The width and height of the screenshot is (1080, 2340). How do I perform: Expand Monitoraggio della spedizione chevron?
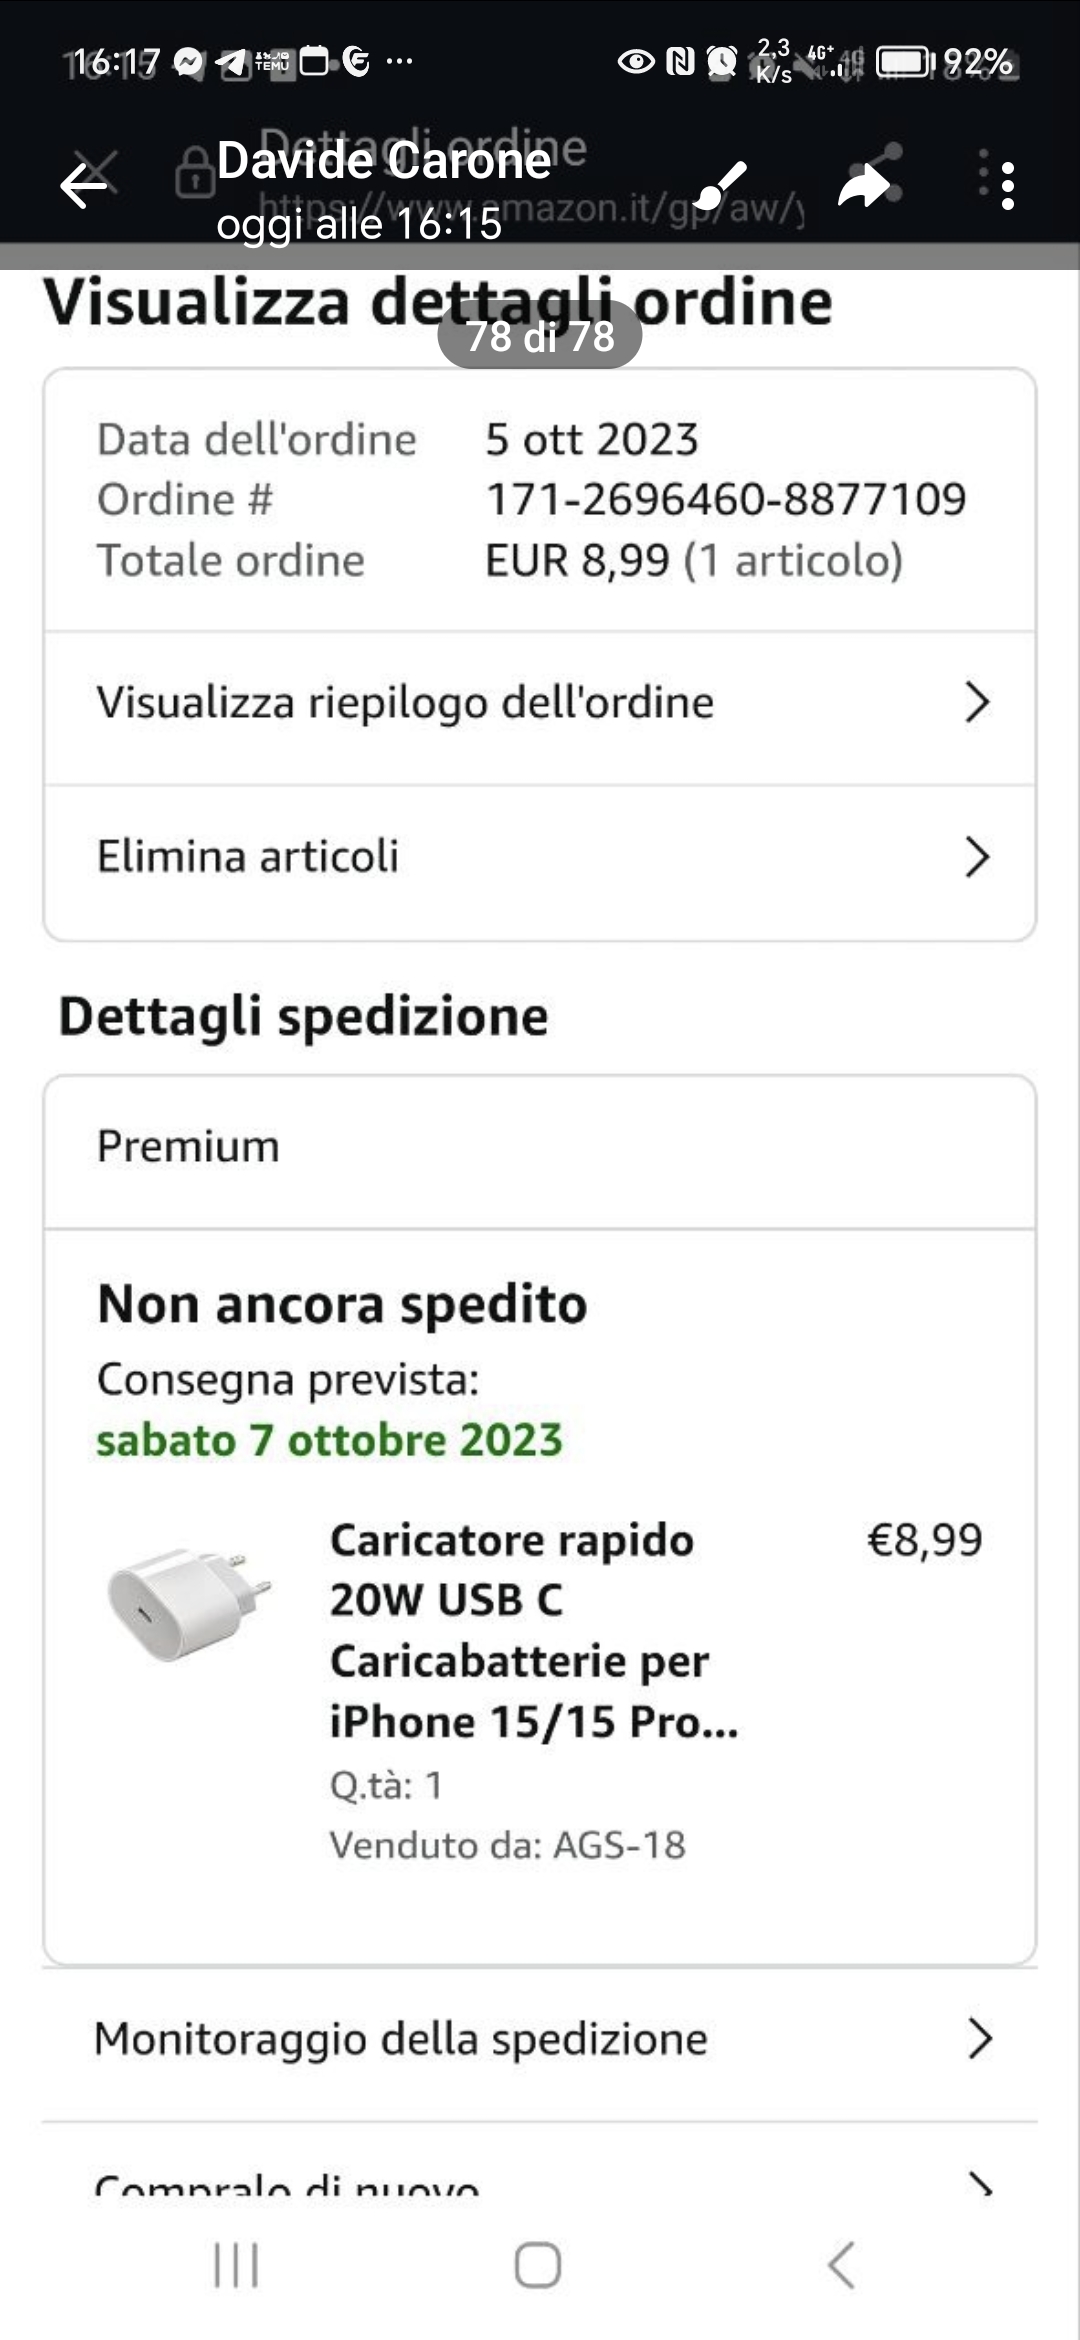[x=979, y=2038]
